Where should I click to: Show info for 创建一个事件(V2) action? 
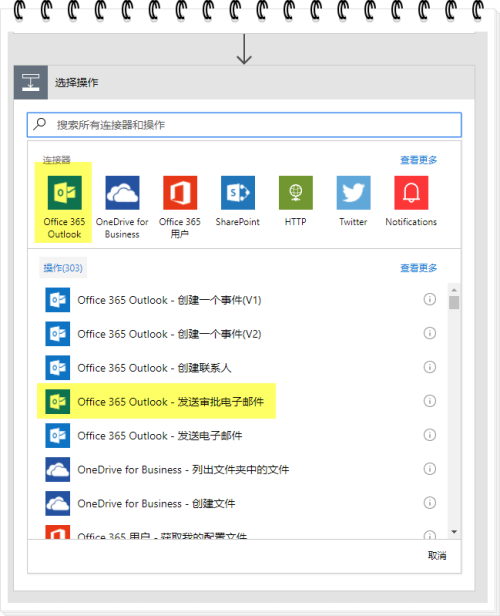click(x=430, y=333)
